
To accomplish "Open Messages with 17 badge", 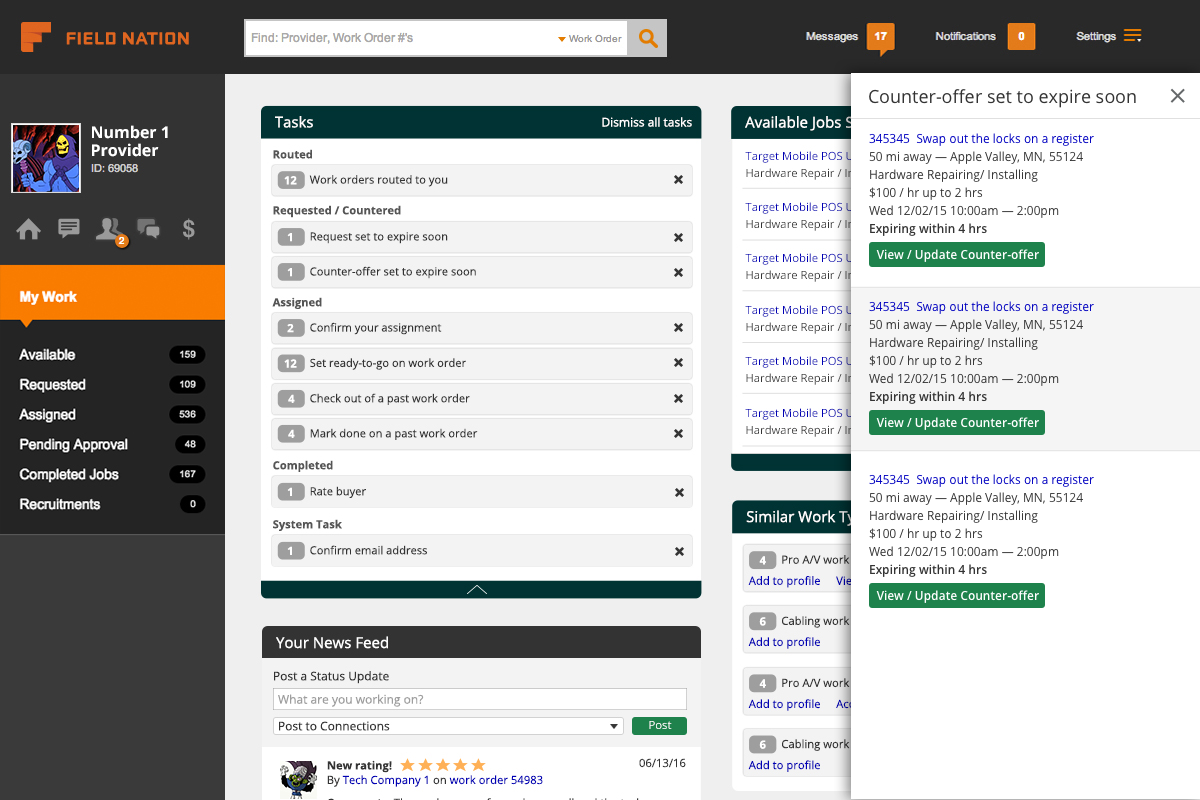I will [x=850, y=37].
